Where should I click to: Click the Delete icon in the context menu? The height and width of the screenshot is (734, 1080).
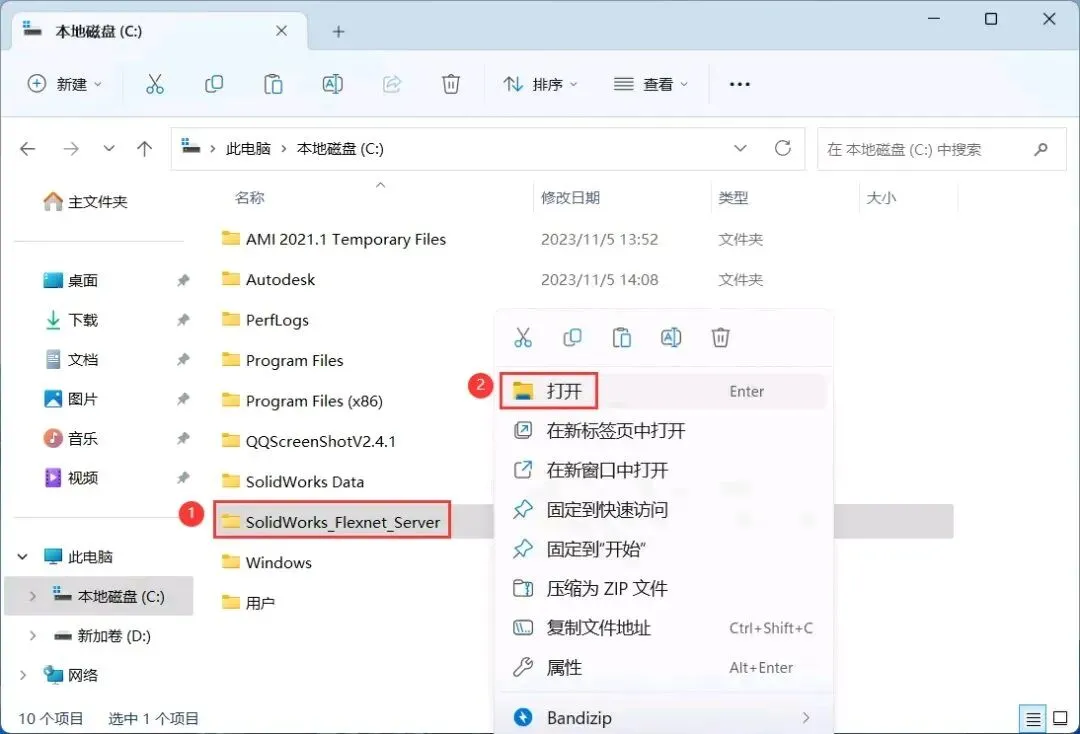(x=720, y=337)
